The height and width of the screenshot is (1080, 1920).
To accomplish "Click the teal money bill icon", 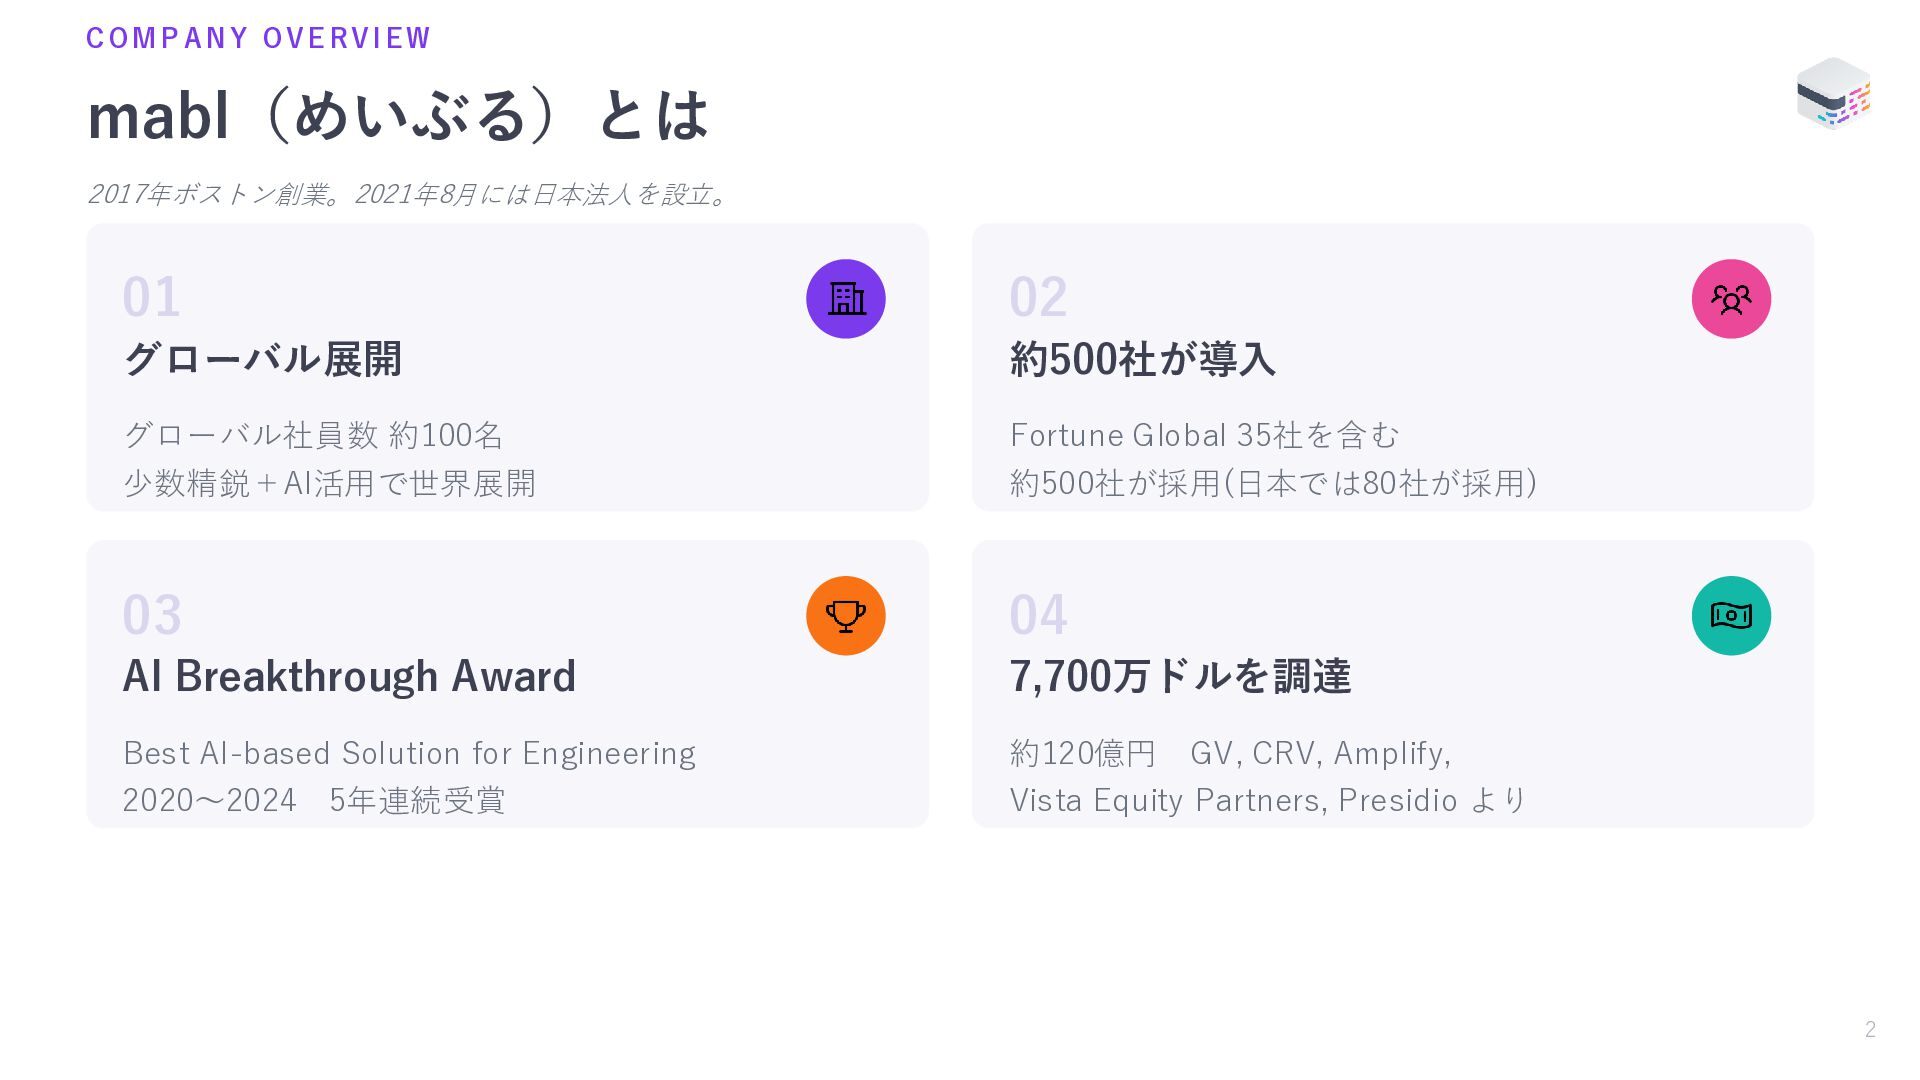I will [x=1731, y=616].
